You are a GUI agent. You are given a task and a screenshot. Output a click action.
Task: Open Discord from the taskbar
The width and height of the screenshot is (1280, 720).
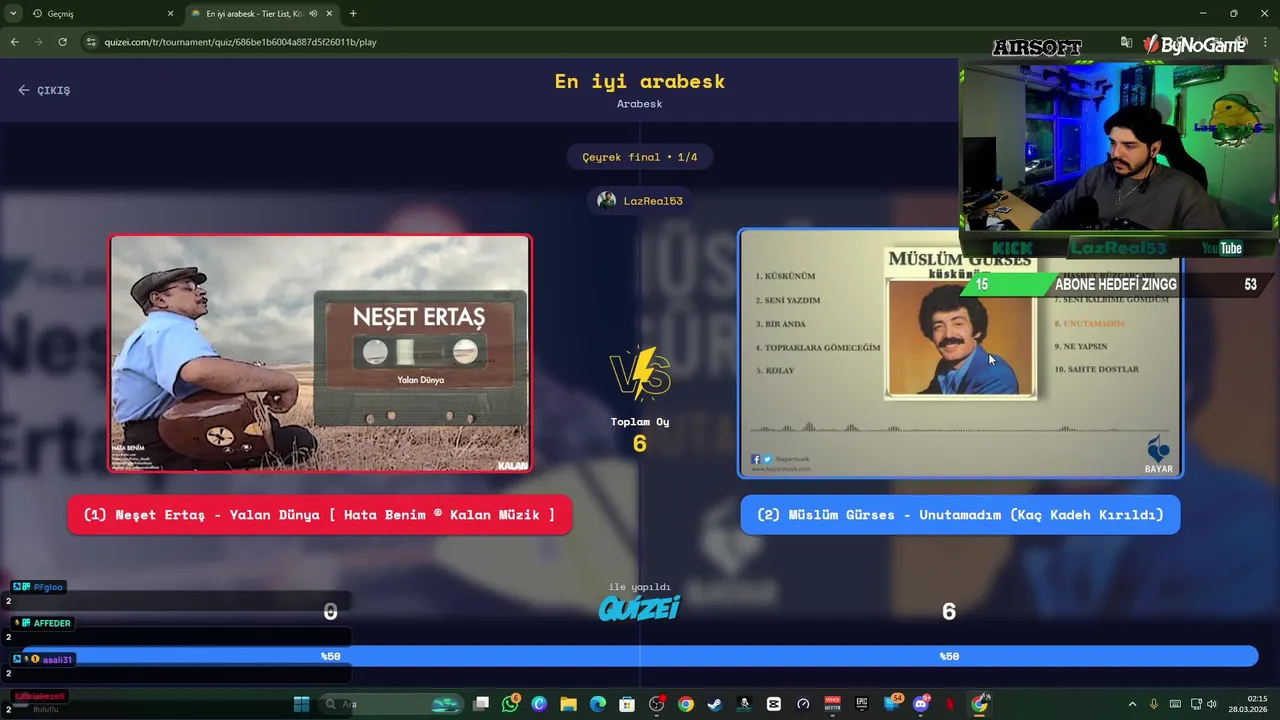[920, 704]
